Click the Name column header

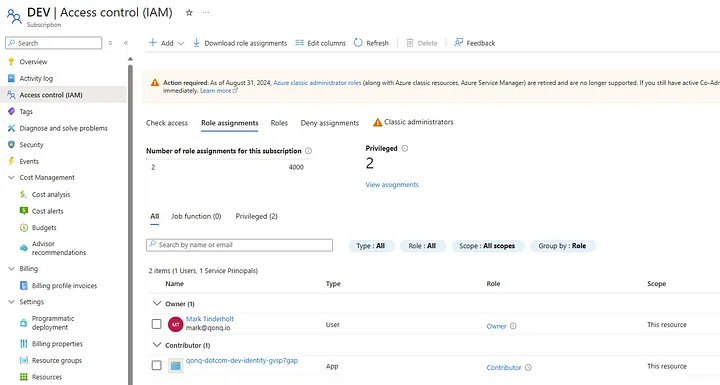point(174,283)
